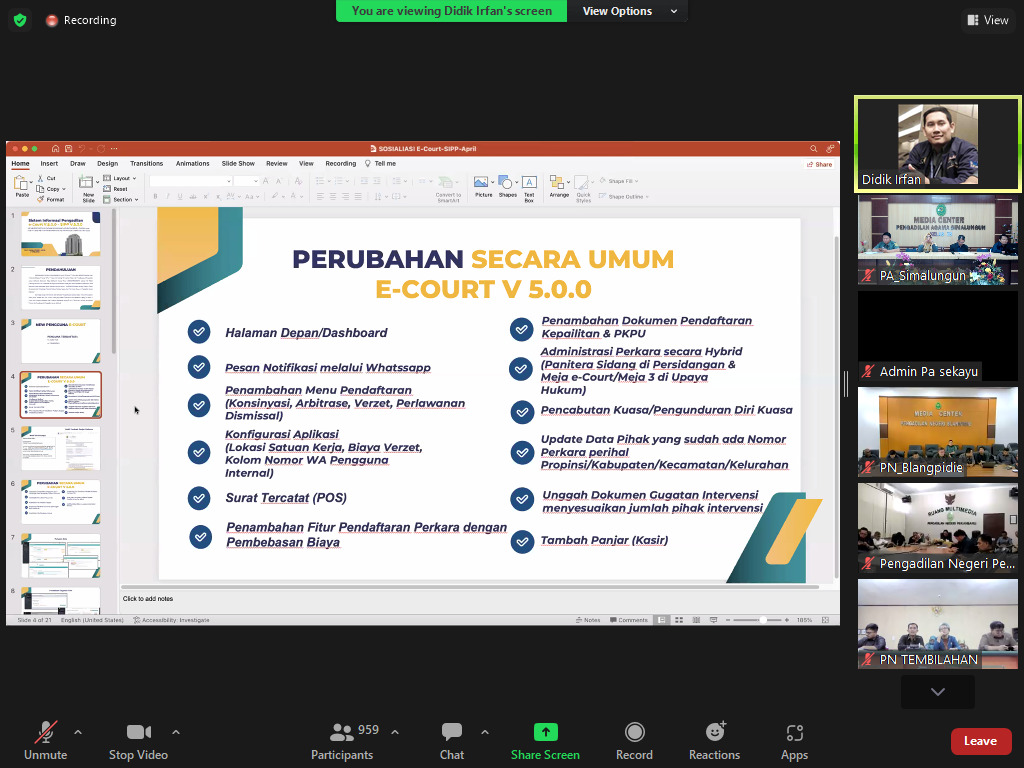The image size is (1024, 768).
Task: Open the Participants panel
Action: 342,741
